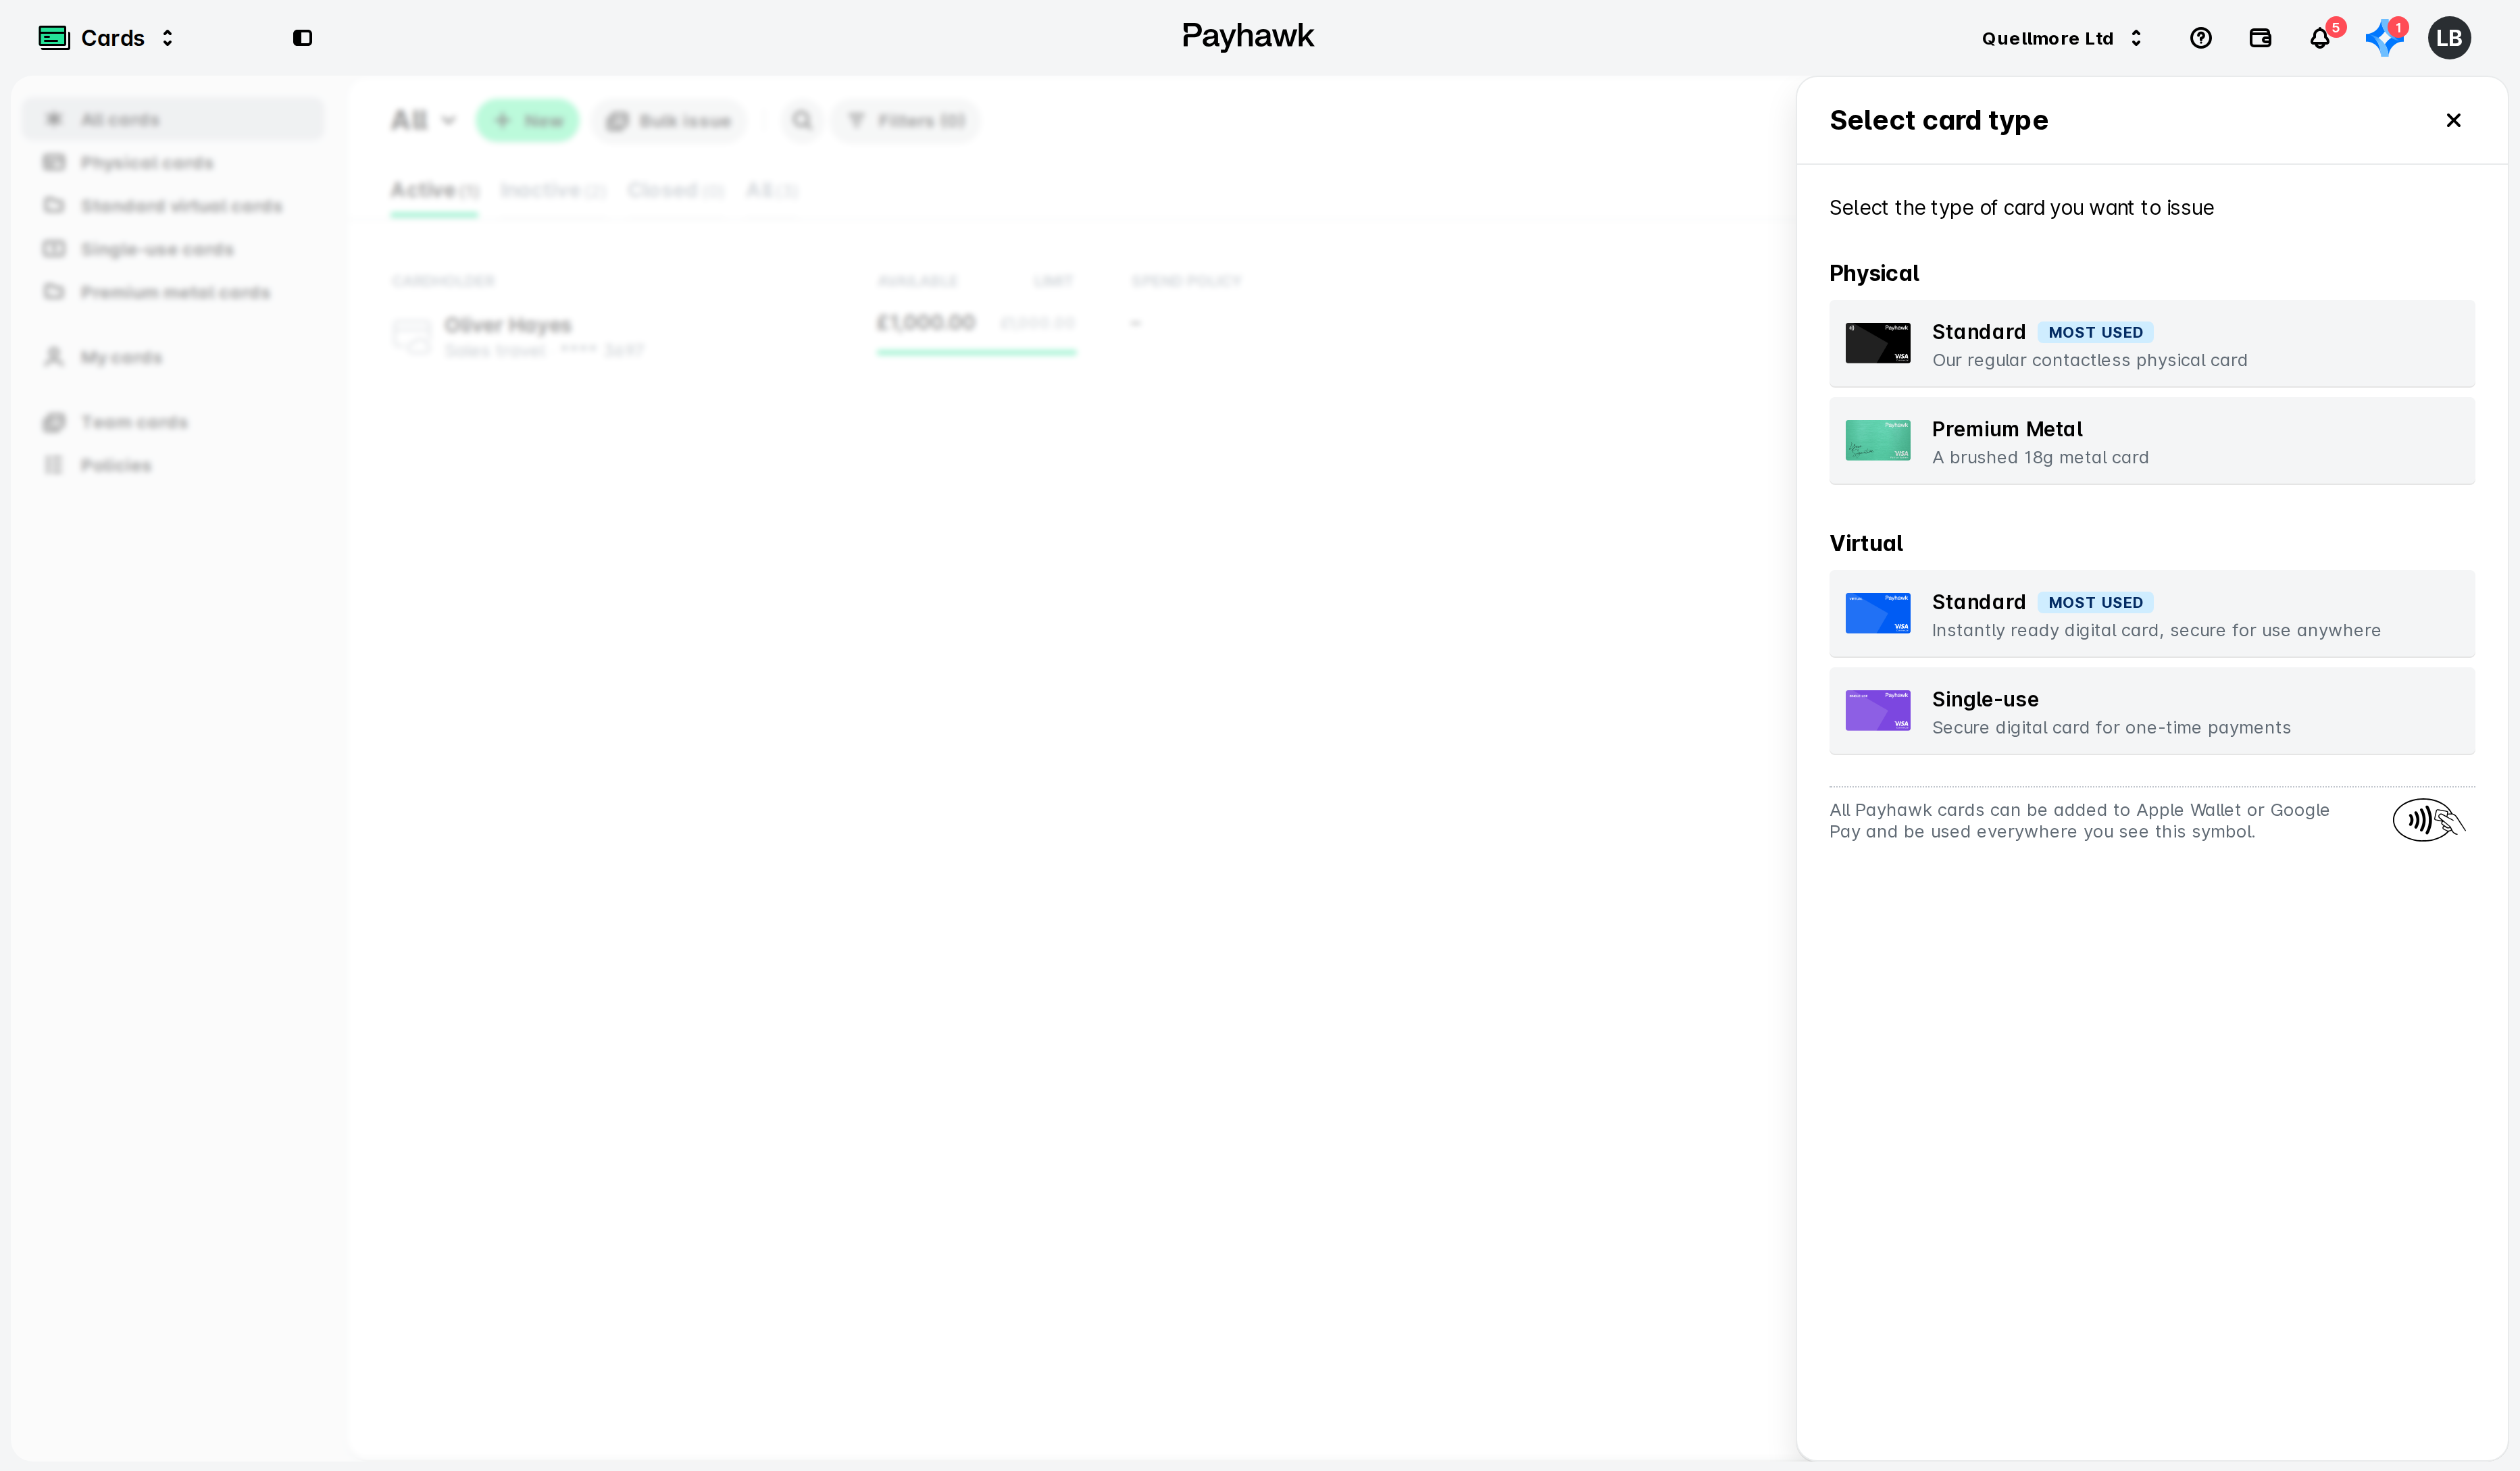Click the green Cards app icon
The height and width of the screenshot is (1471, 2520).
pyautogui.click(x=54, y=38)
